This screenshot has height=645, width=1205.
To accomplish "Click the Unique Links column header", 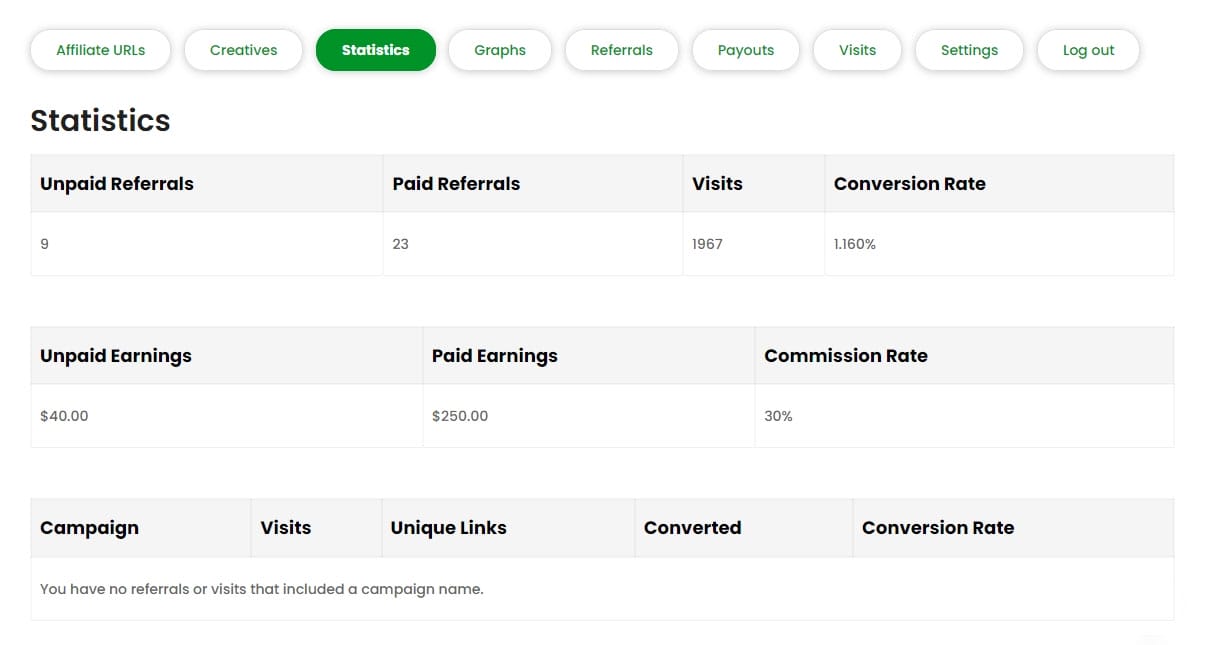I will pos(448,528).
